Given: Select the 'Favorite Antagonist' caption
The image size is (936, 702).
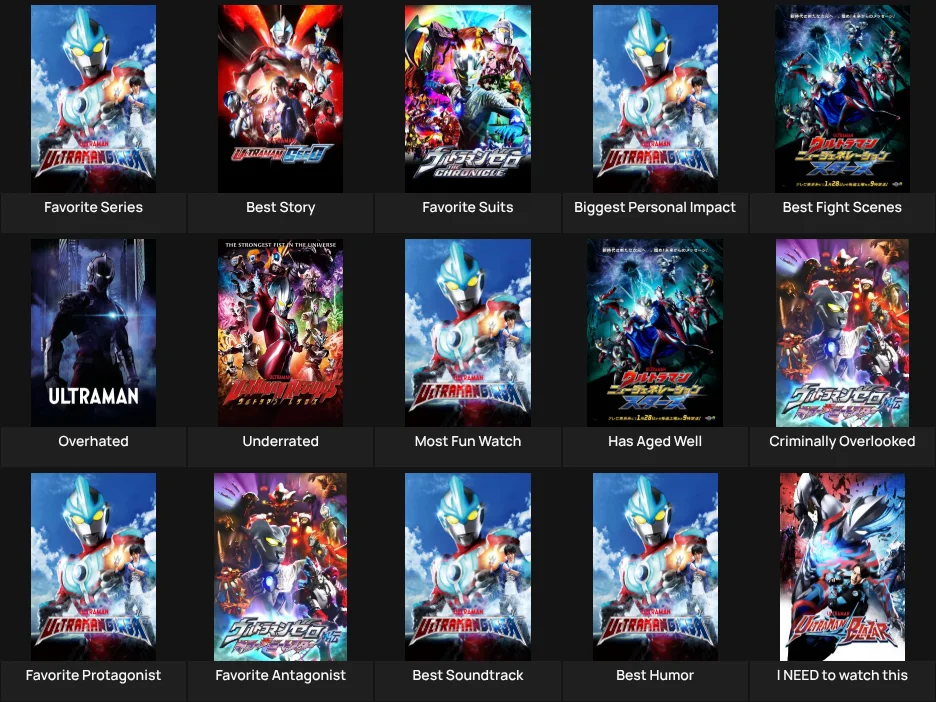Looking at the screenshot, I should pos(281,675).
